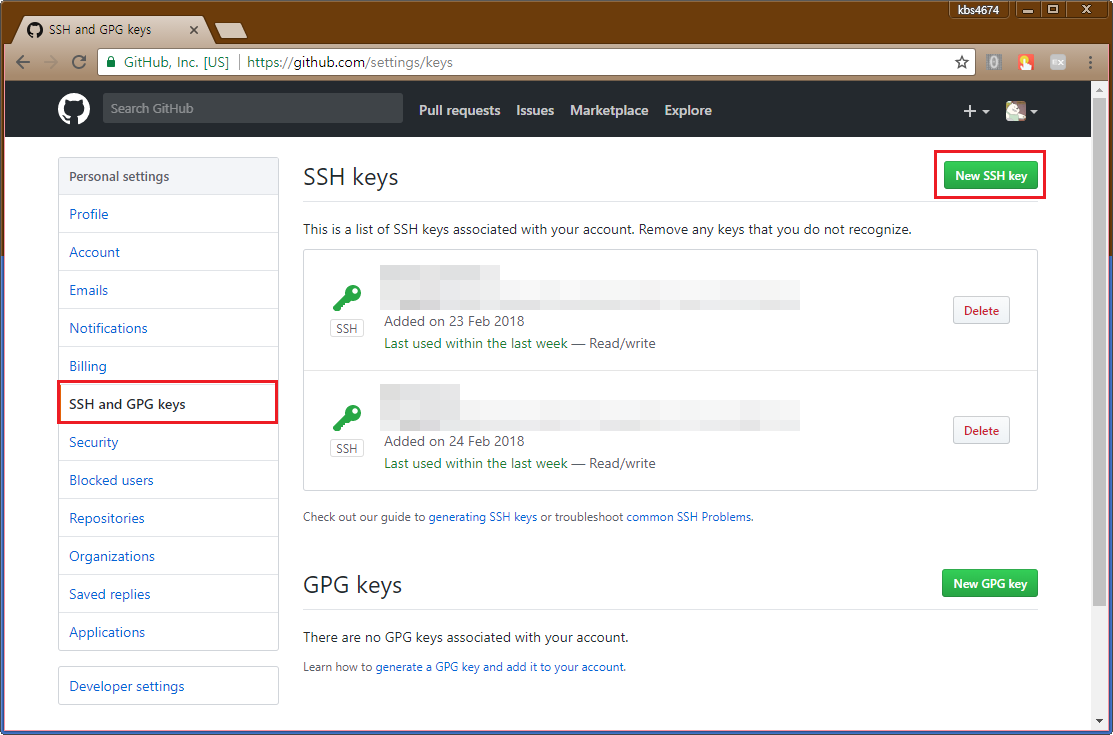Click the New GPG key button
1113x735 pixels.
(989, 583)
